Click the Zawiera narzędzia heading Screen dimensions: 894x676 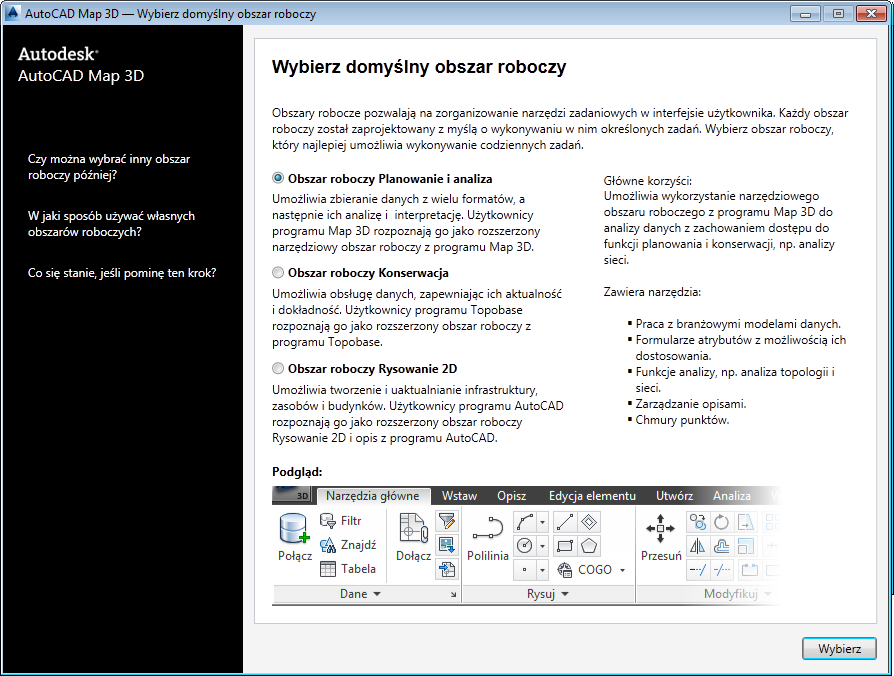[652, 292]
